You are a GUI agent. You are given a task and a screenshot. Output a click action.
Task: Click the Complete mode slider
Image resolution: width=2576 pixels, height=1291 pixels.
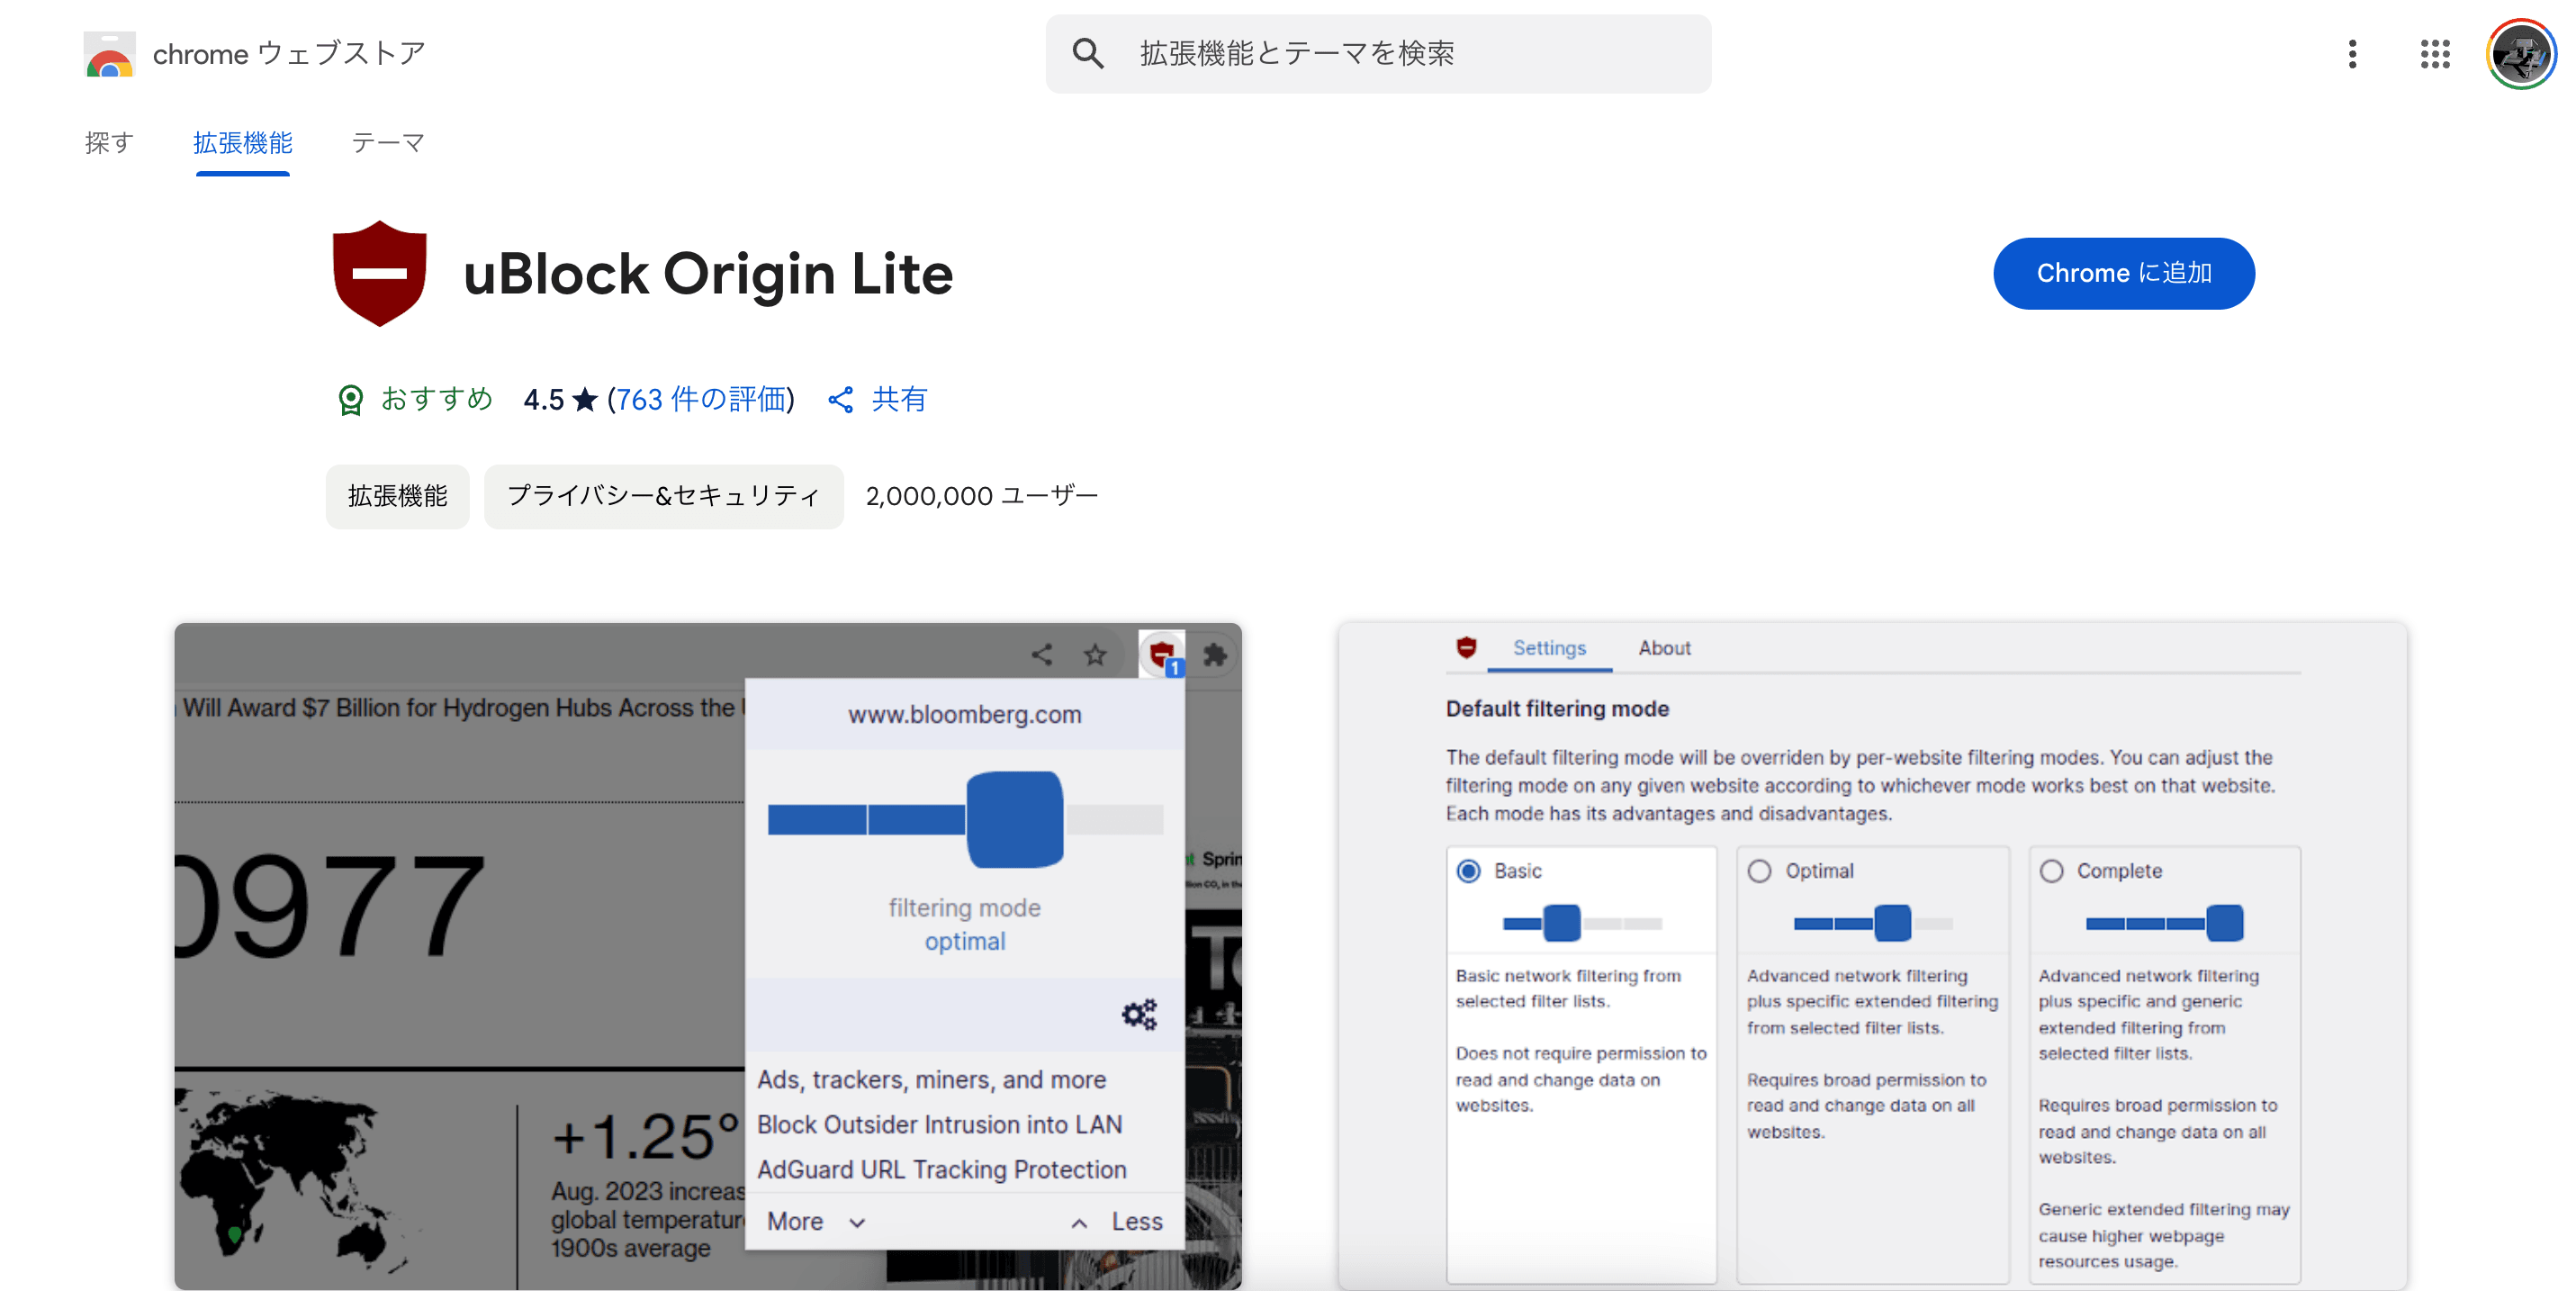(2164, 923)
